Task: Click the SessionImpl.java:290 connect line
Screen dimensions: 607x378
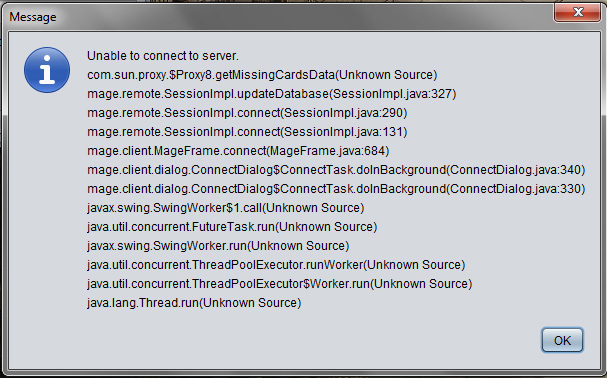Action: point(247,113)
